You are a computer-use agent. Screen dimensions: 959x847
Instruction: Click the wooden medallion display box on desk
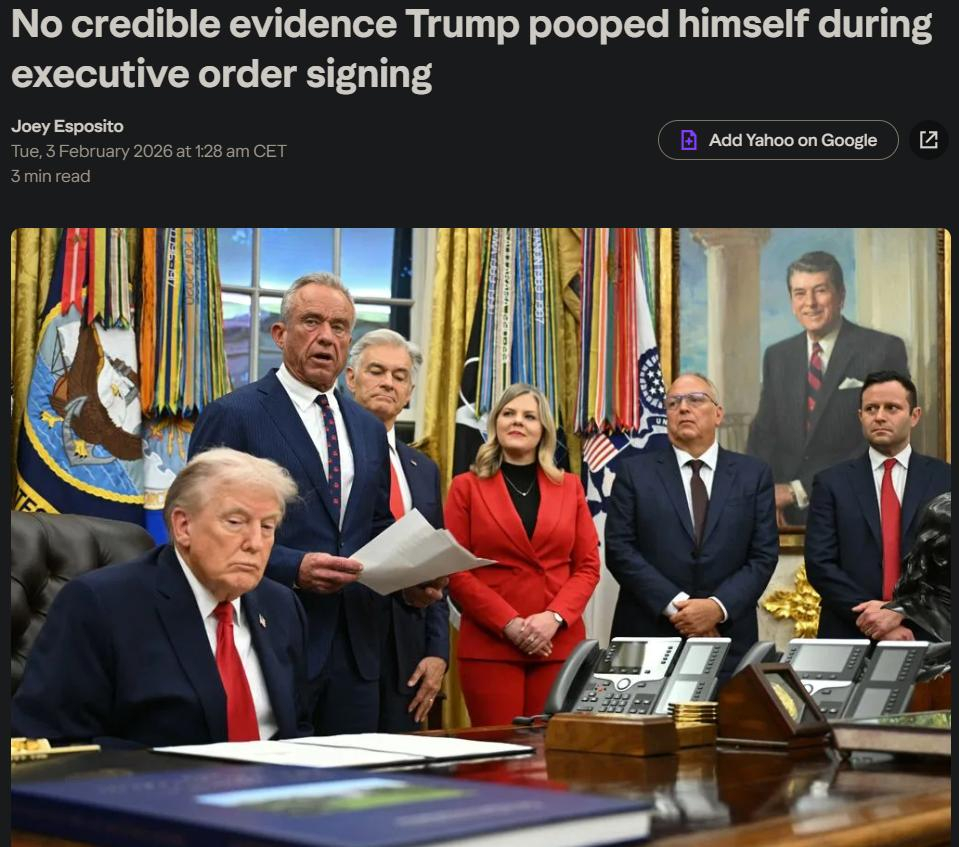[774, 703]
